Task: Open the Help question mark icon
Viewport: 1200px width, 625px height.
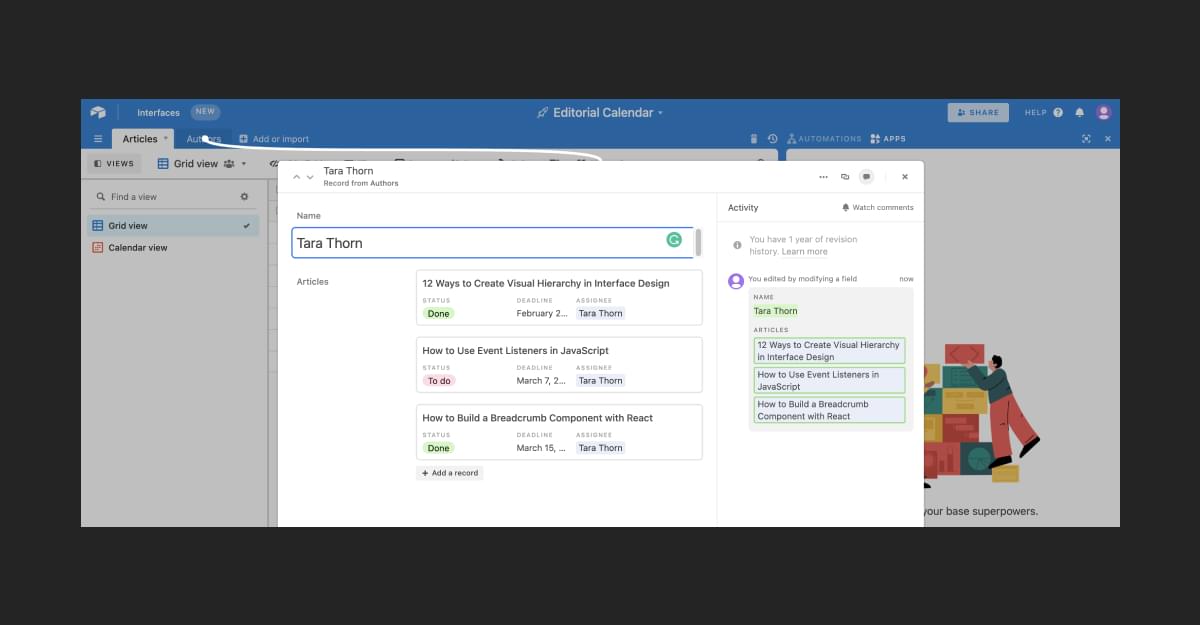Action: tap(1058, 113)
